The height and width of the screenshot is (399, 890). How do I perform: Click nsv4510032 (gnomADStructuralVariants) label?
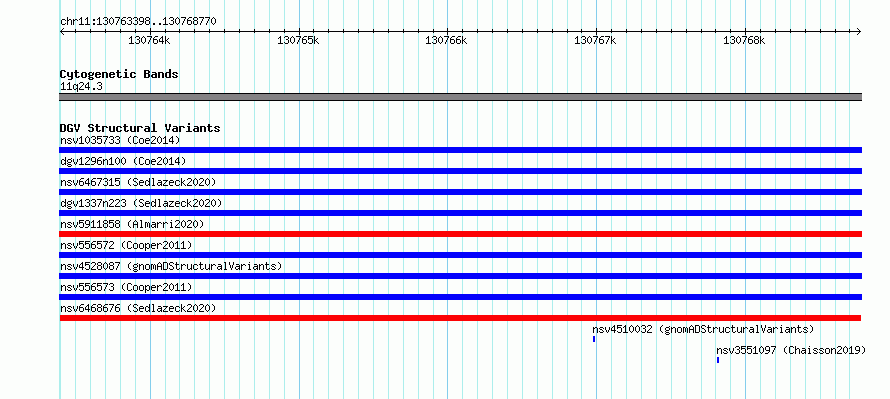click(703, 329)
